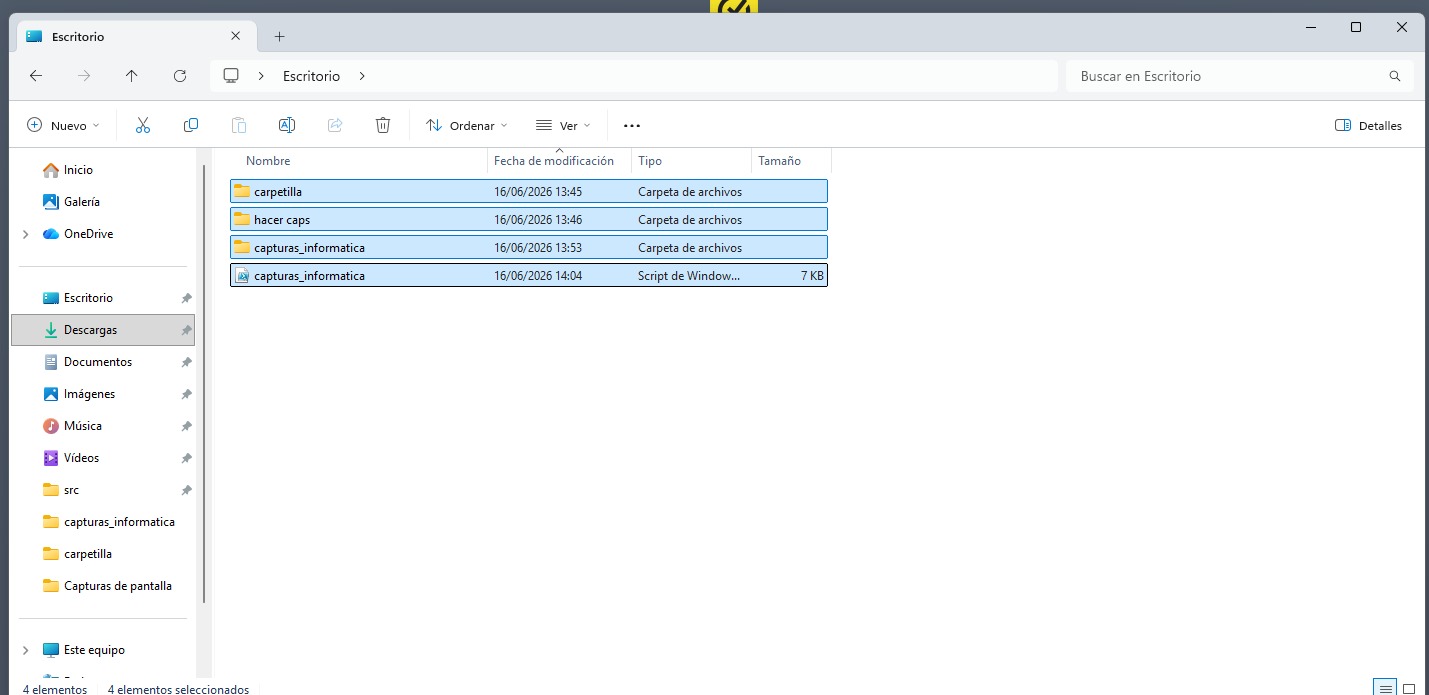Go up one folder level arrow
This screenshot has height=695, width=1429.
pyautogui.click(x=132, y=76)
